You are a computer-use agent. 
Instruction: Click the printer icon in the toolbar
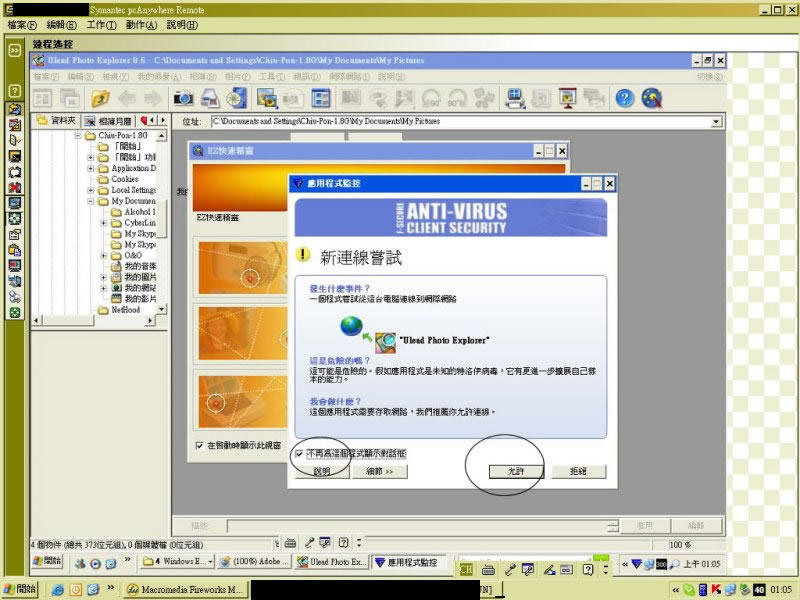tap(515, 98)
